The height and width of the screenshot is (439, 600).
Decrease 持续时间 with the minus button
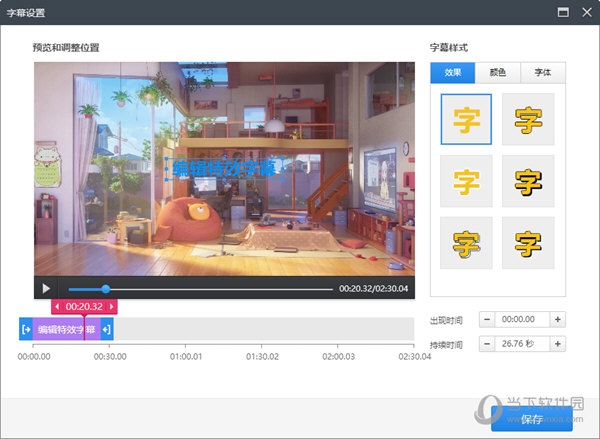[x=487, y=344]
